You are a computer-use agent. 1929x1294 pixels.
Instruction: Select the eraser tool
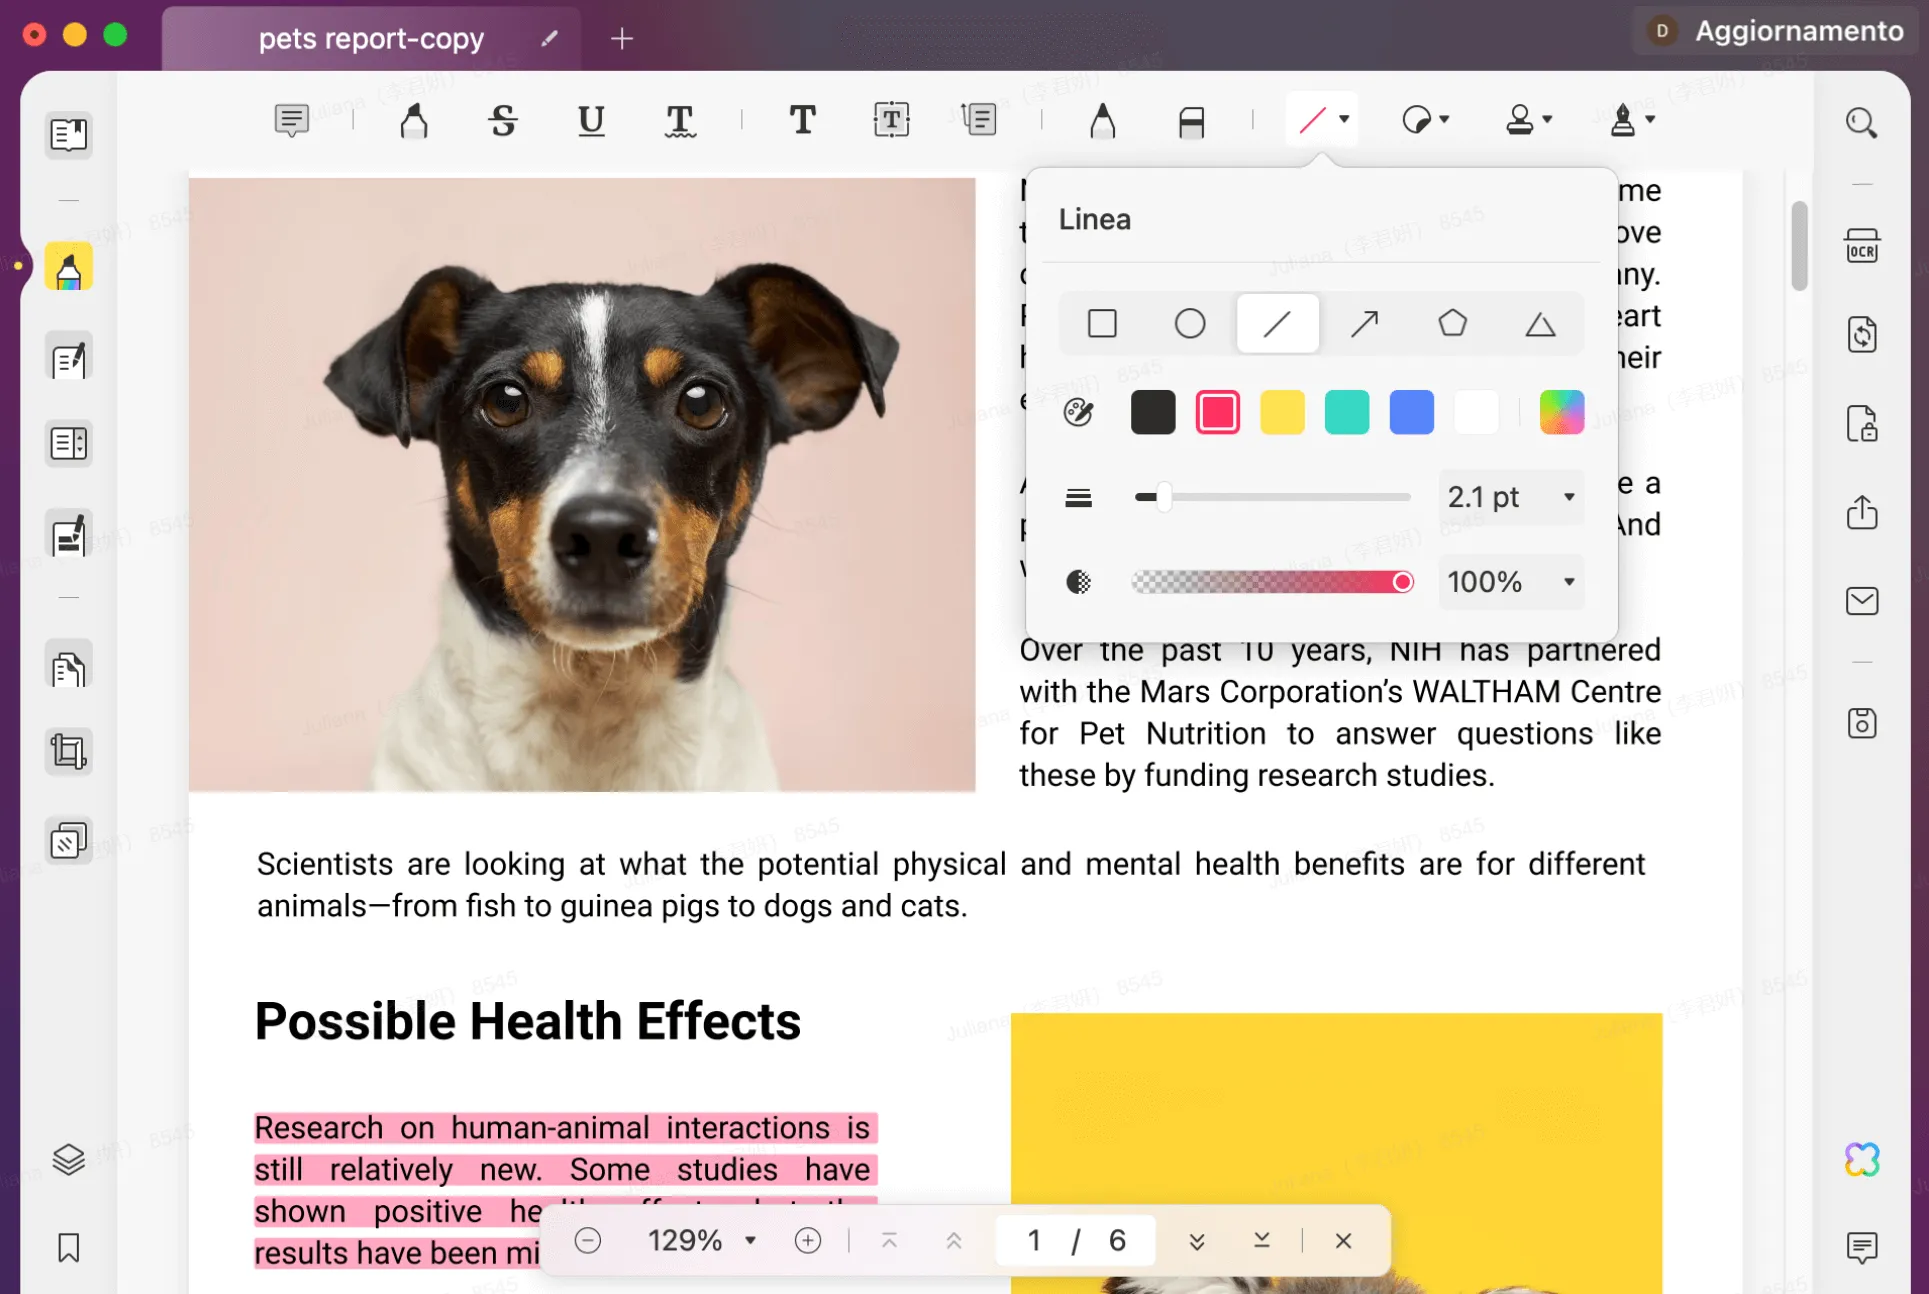click(x=1191, y=121)
